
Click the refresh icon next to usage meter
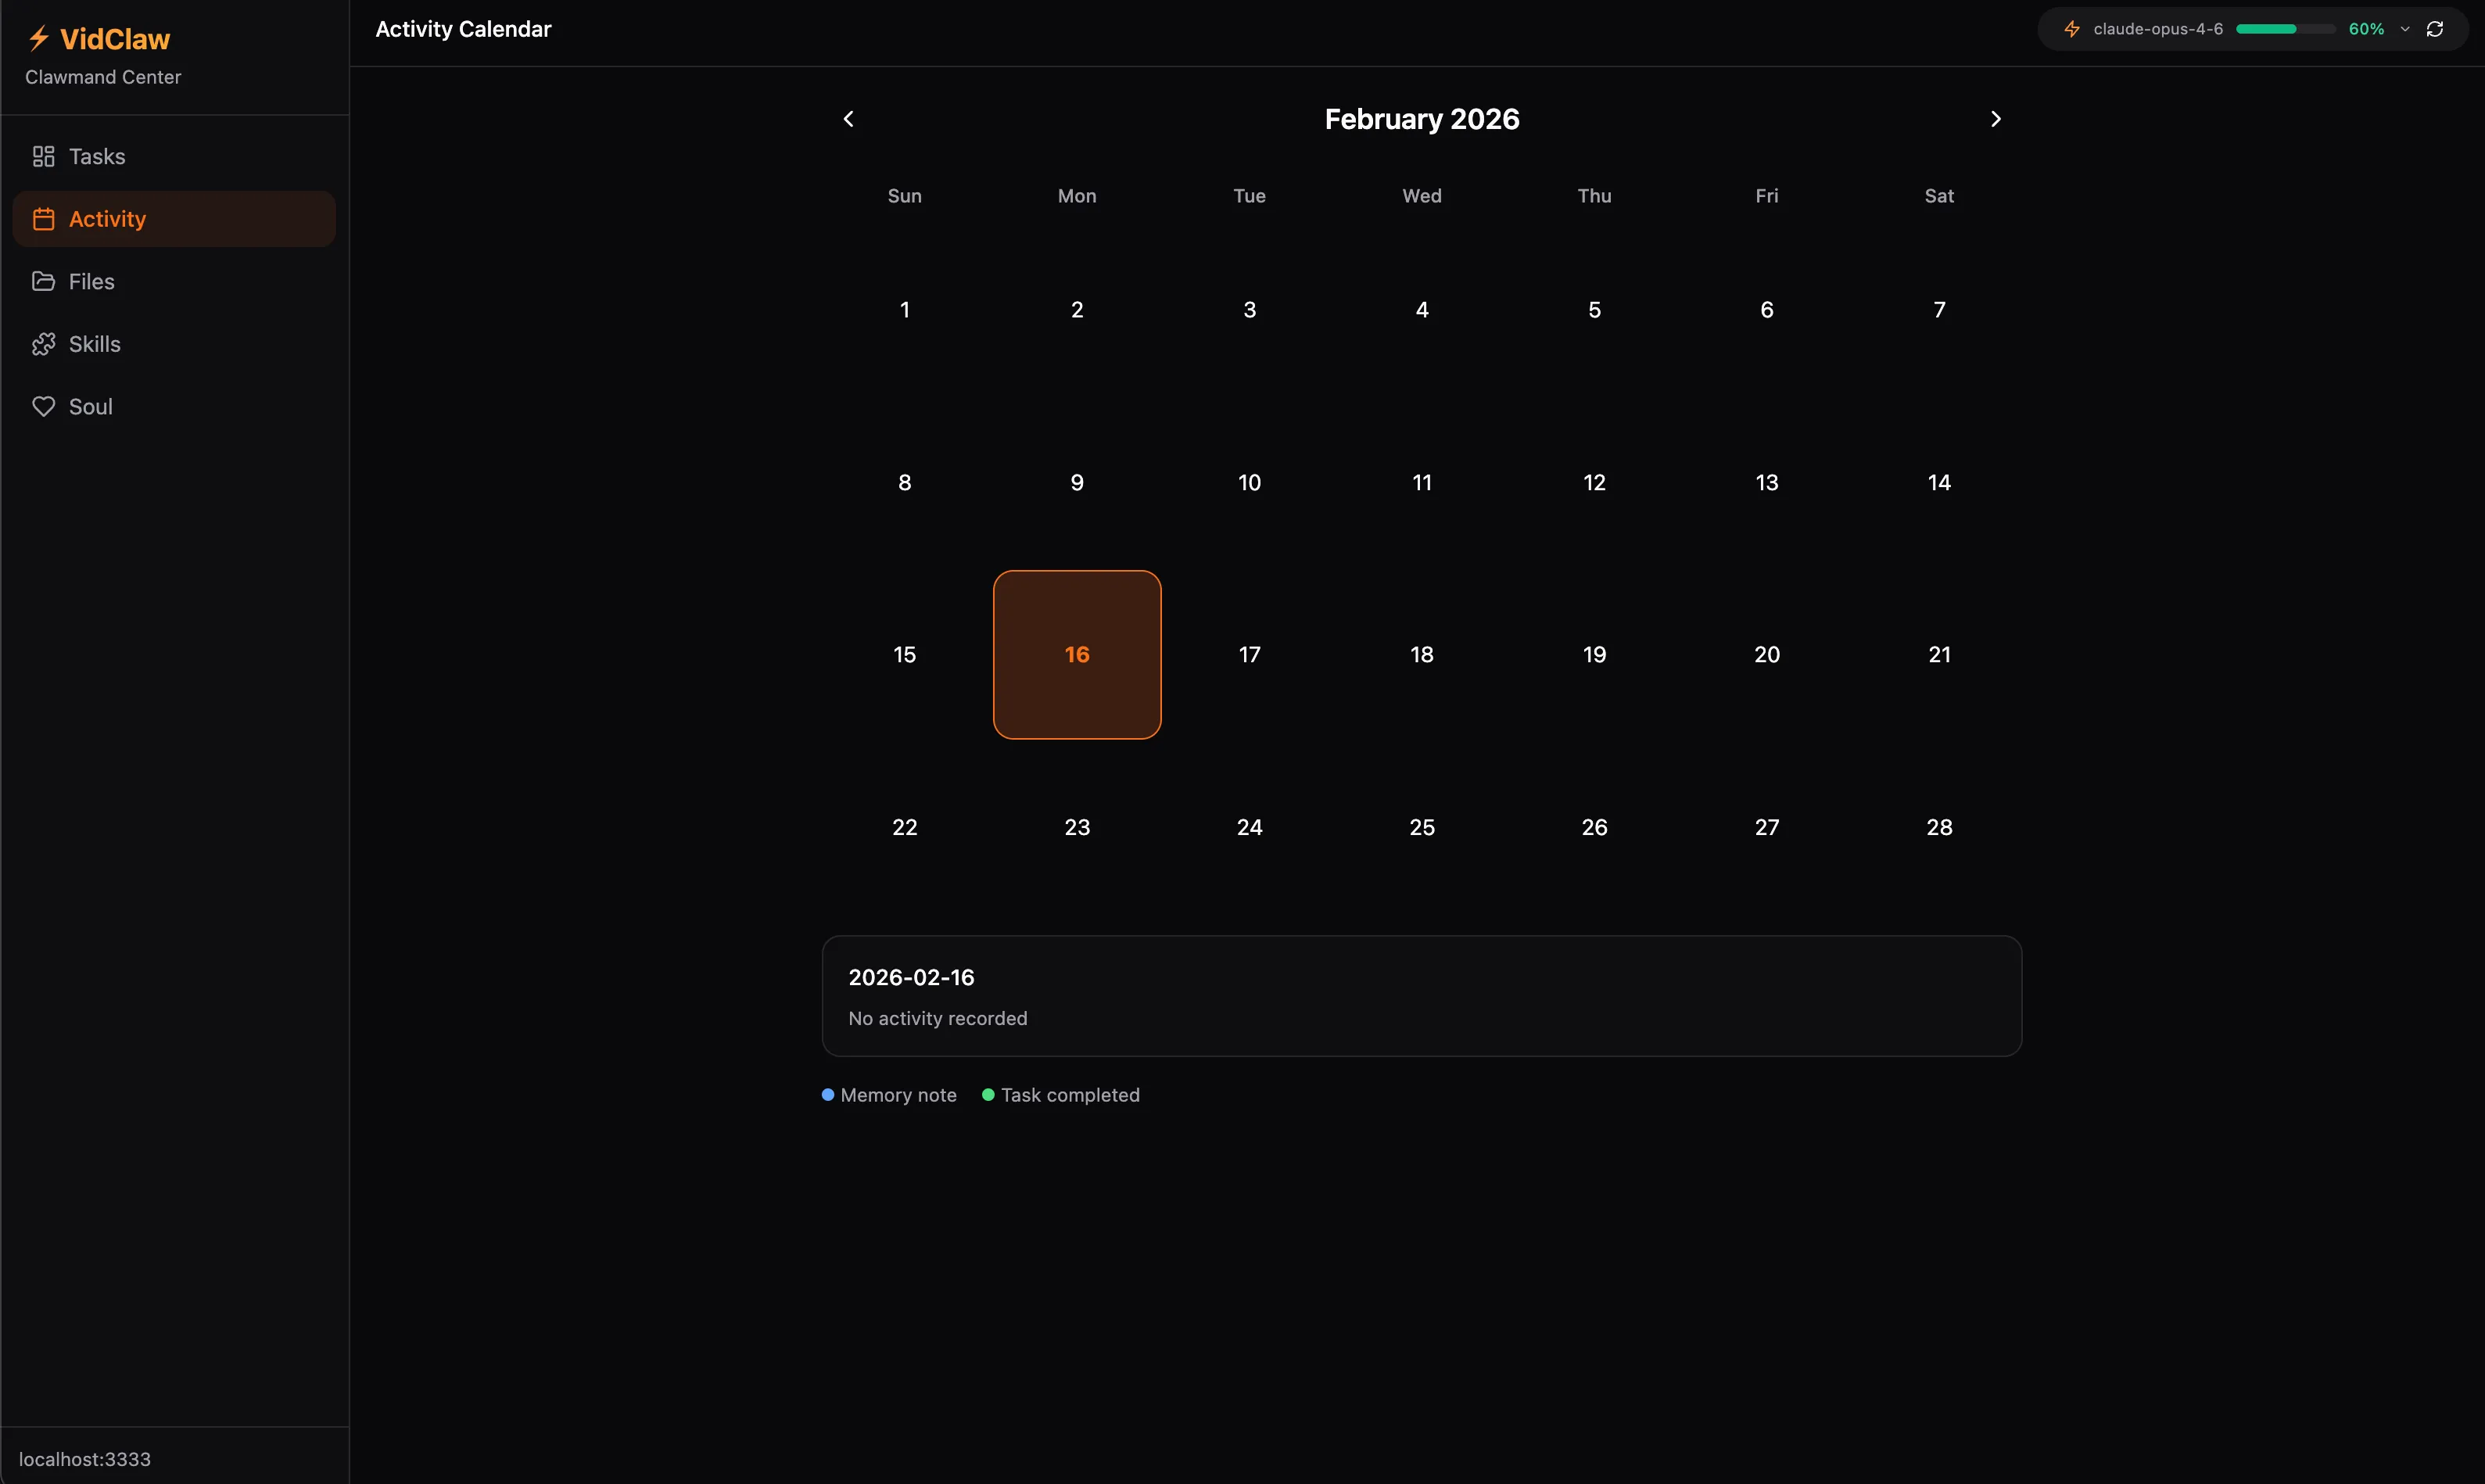(2434, 28)
